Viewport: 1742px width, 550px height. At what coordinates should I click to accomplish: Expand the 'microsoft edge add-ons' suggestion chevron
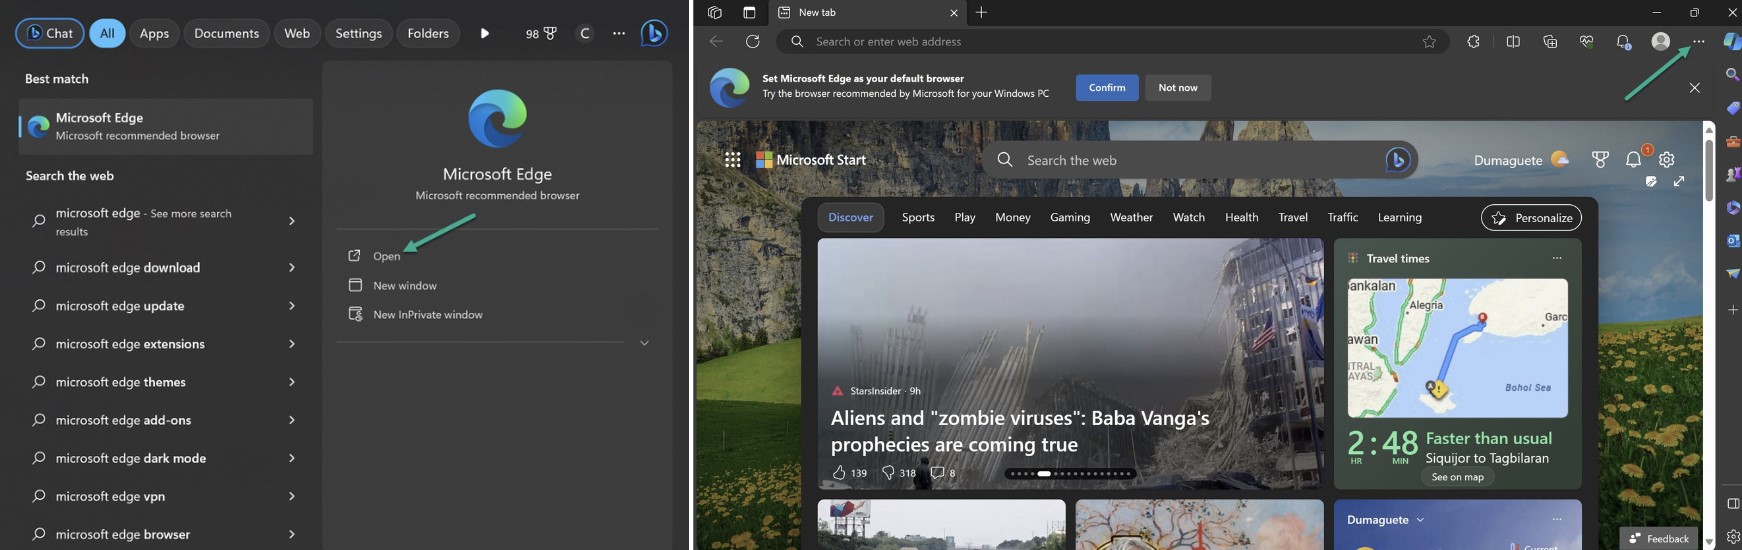(x=292, y=420)
